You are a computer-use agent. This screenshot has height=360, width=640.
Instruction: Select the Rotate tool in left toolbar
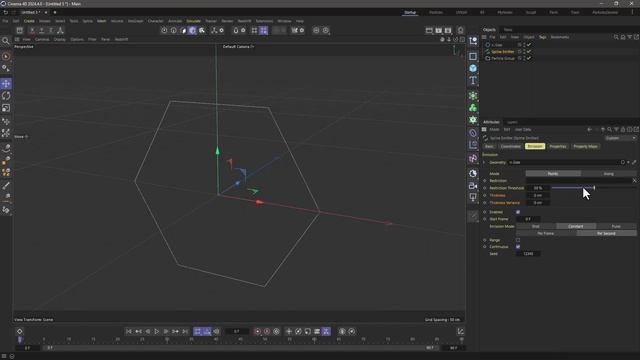6,96
